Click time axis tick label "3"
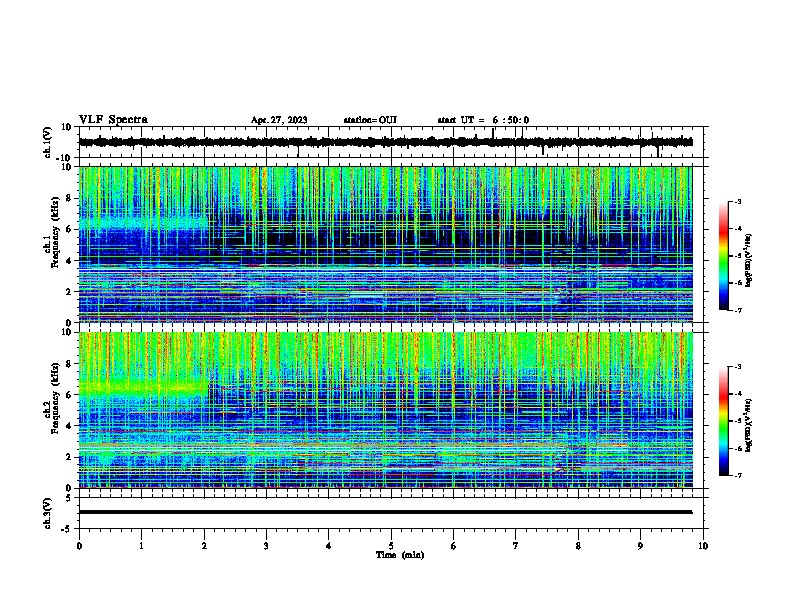The height and width of the screenshot is (612, 792). click(266, 546)
